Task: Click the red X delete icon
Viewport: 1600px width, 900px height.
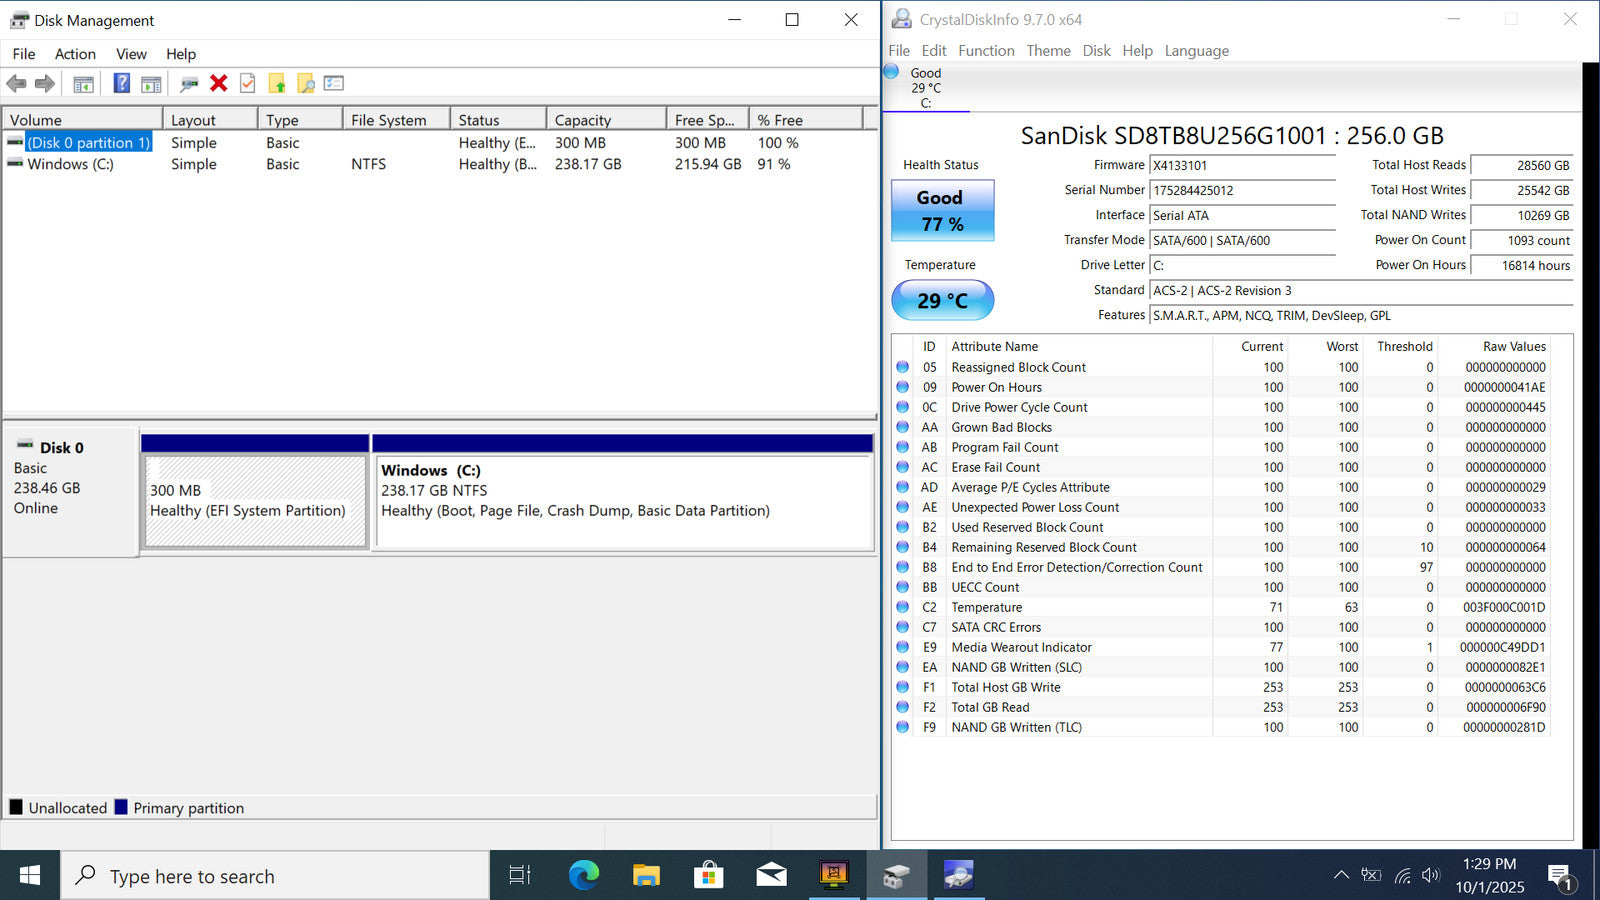Action: coord(219,84)
